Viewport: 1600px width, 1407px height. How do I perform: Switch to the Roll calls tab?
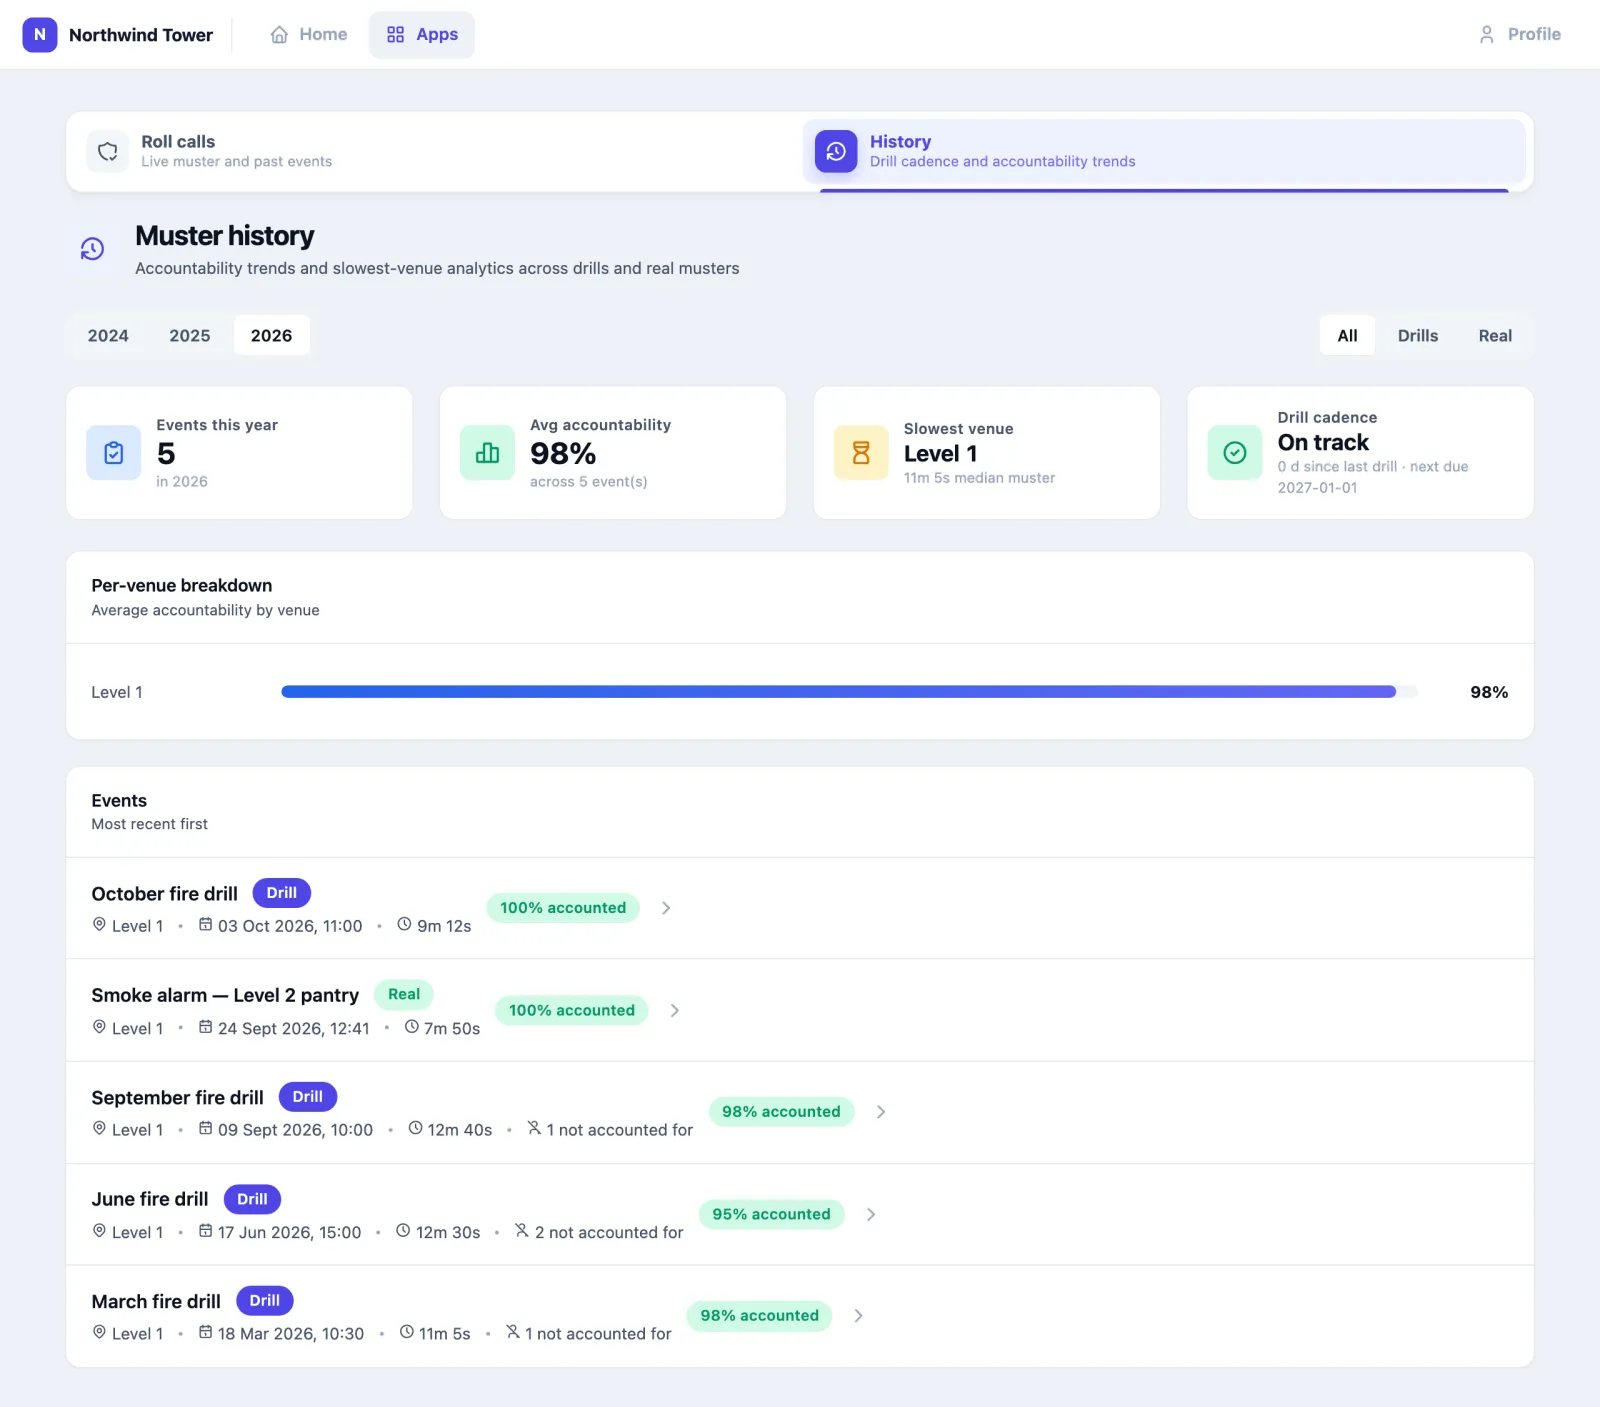coord(435,151)
